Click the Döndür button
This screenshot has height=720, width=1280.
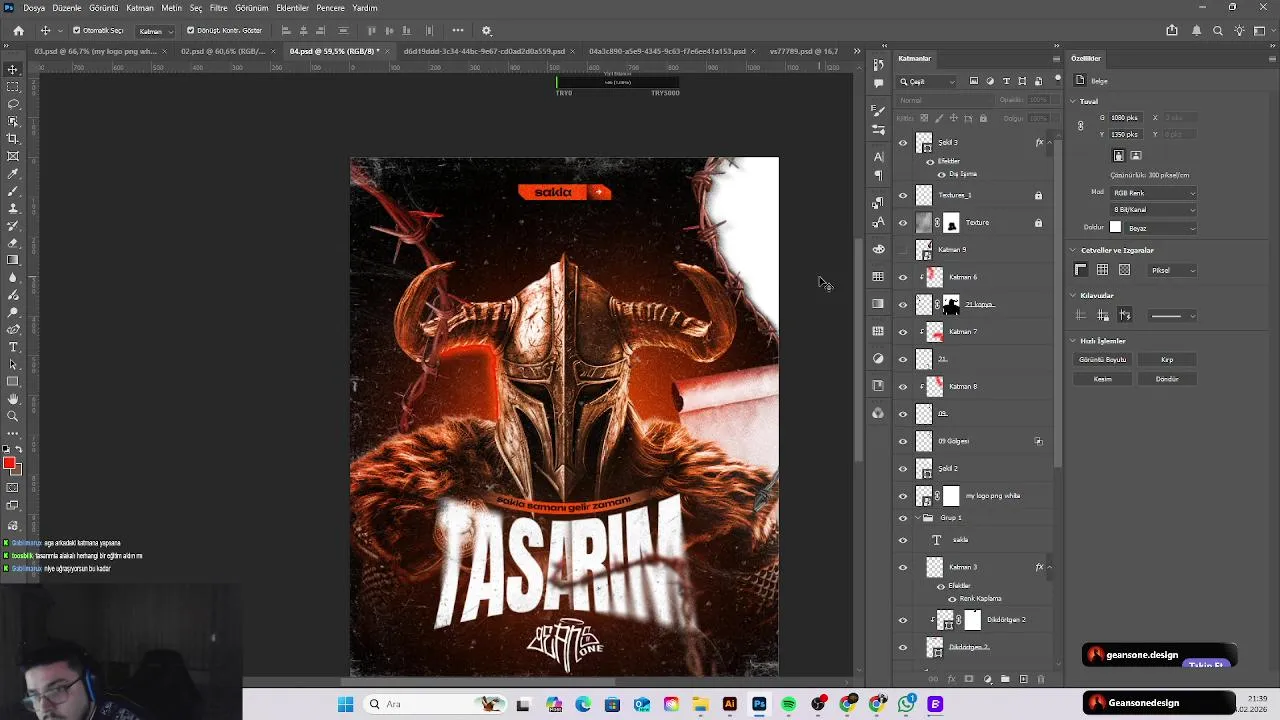[1167, 379]
